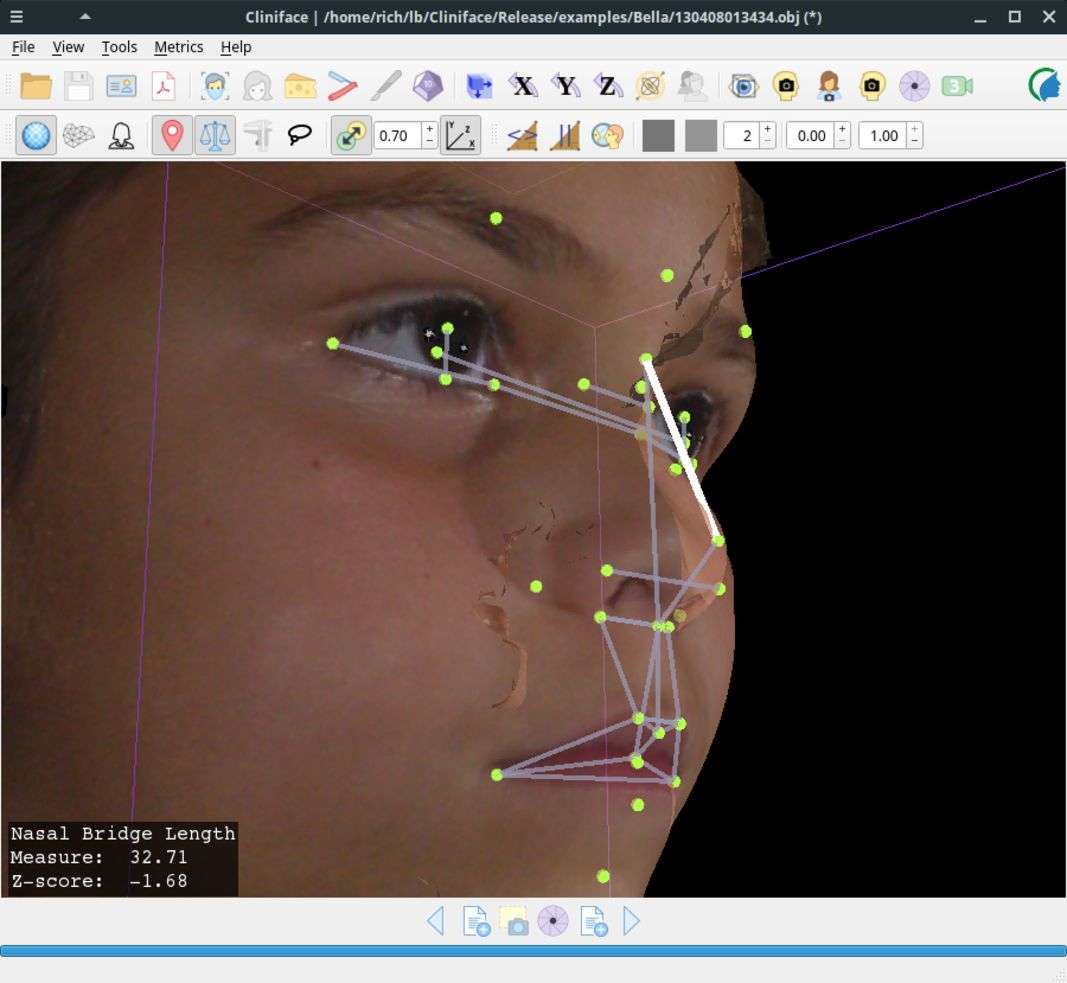Toggle the balance scales metrics button

click(214, 135)
